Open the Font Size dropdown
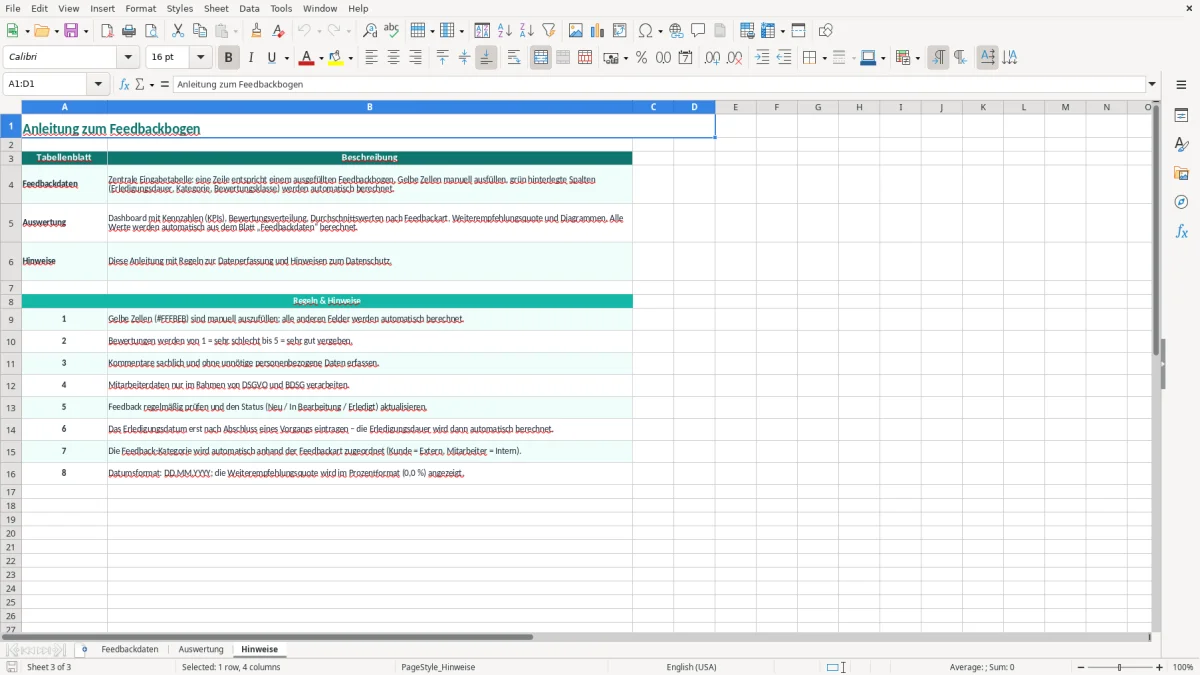 pyautogui.click(x=200, y=58)
